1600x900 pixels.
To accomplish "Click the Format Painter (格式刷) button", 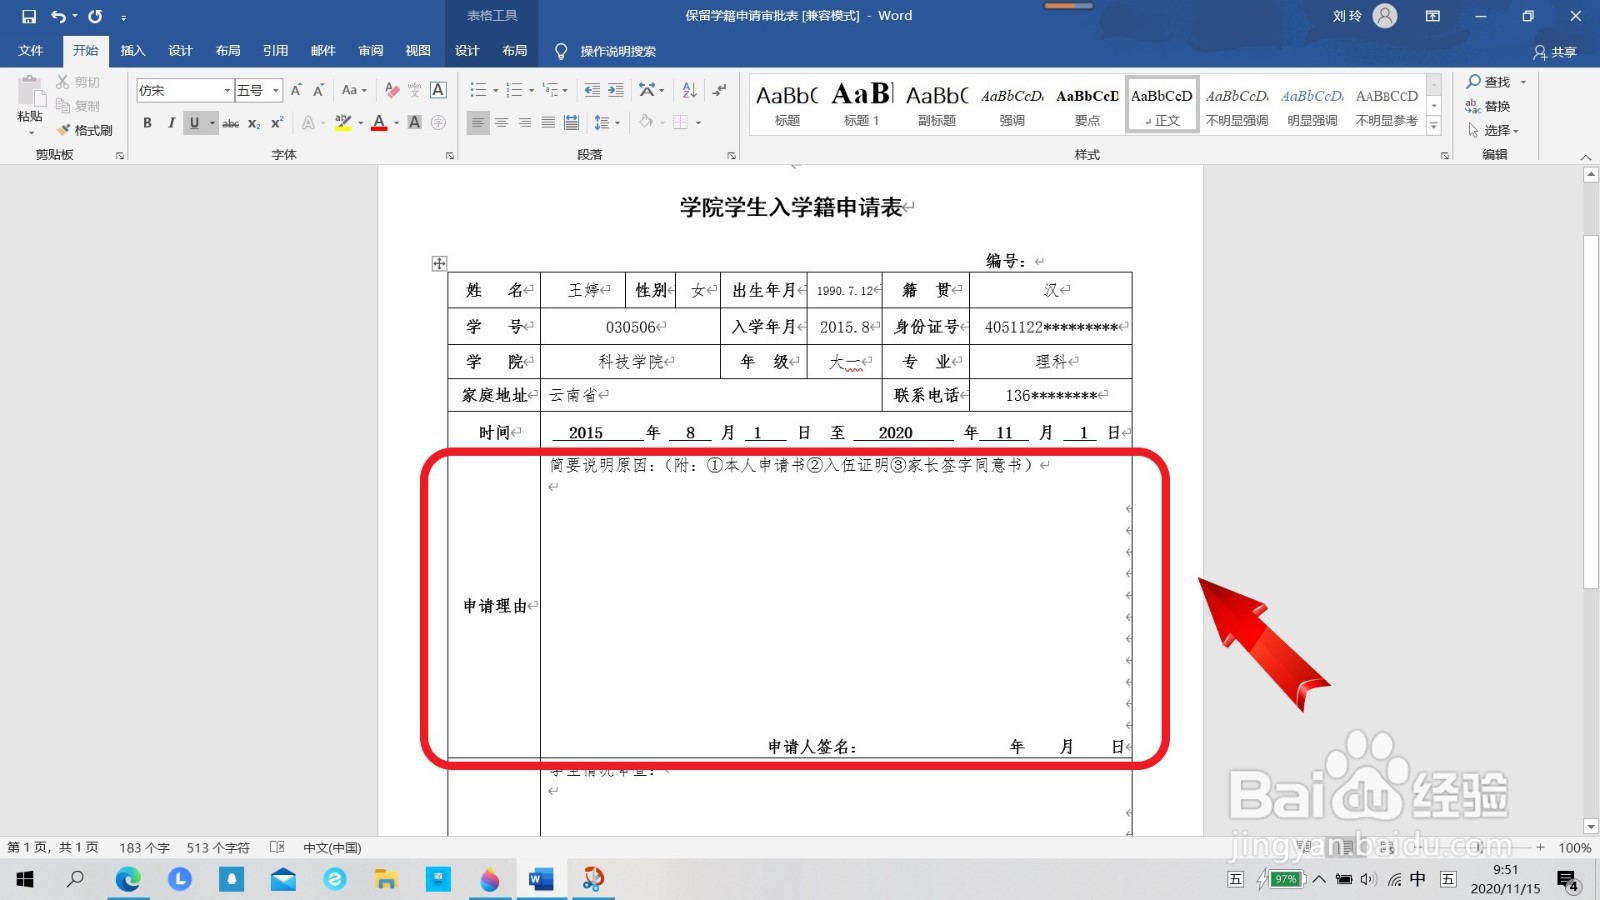I will pos(86,130).
